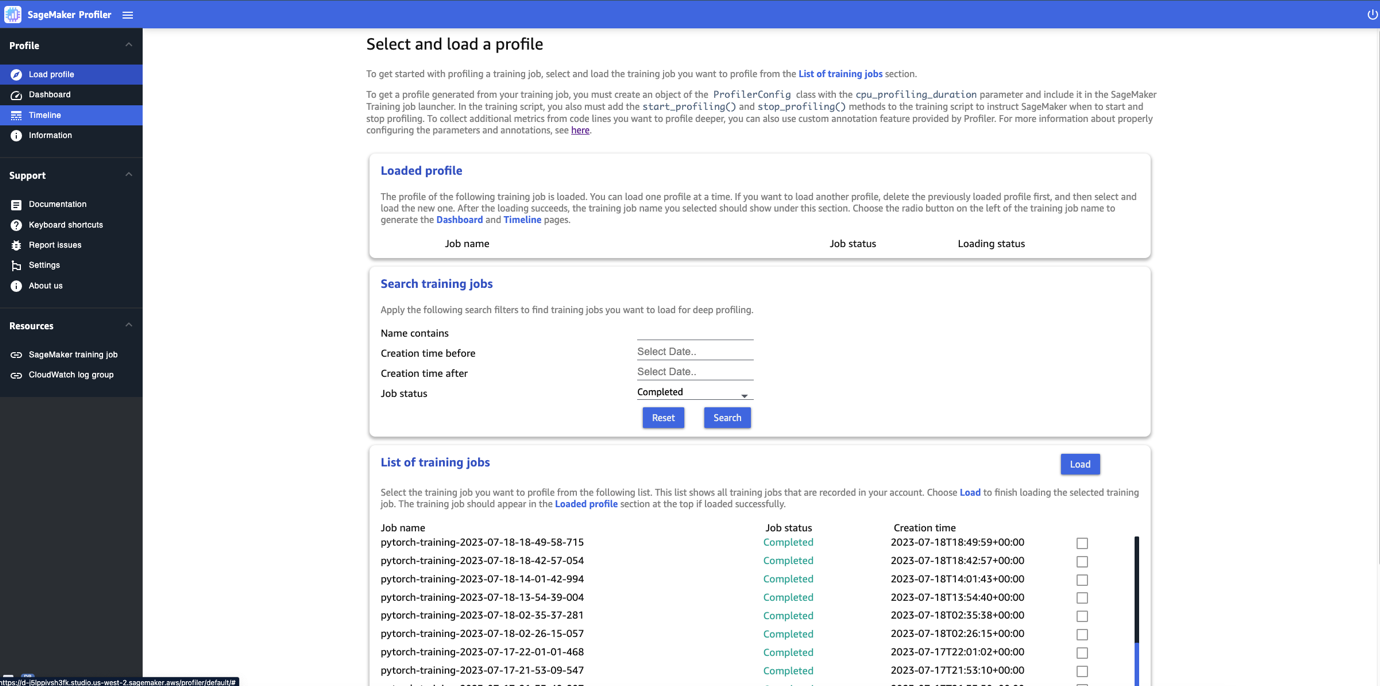Click creation time 2023-07-18T18:42:57+00:00
This screenshot has height=686, width=1380.
pyautogui.click(x=957, y=561)
